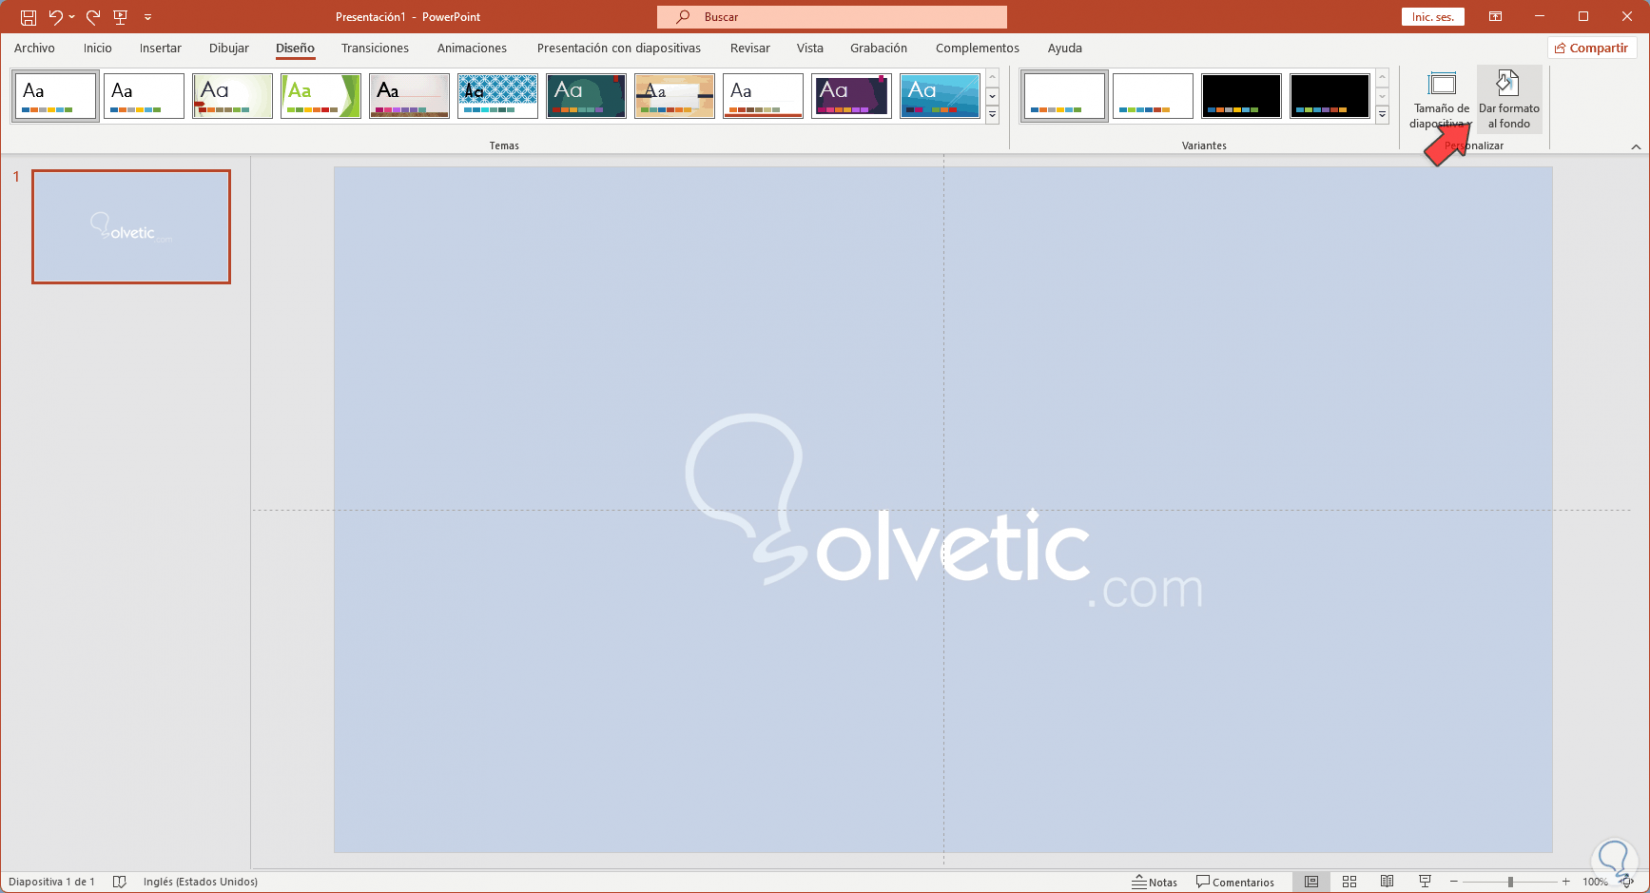1650x893 pixels.
Task: Choose the unselected white variant
Action: click(x=1153, y=96)
